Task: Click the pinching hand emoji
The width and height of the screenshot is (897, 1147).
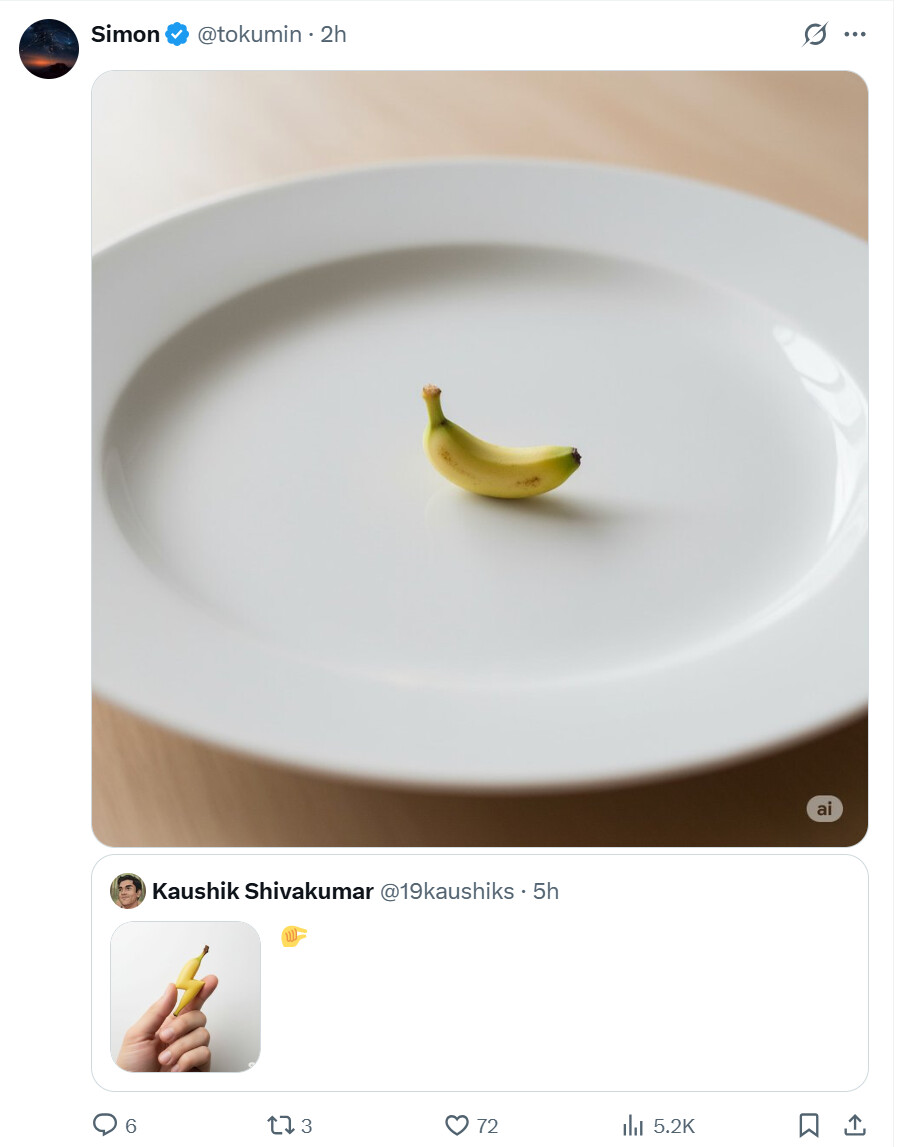Action: tap(294, 937)
